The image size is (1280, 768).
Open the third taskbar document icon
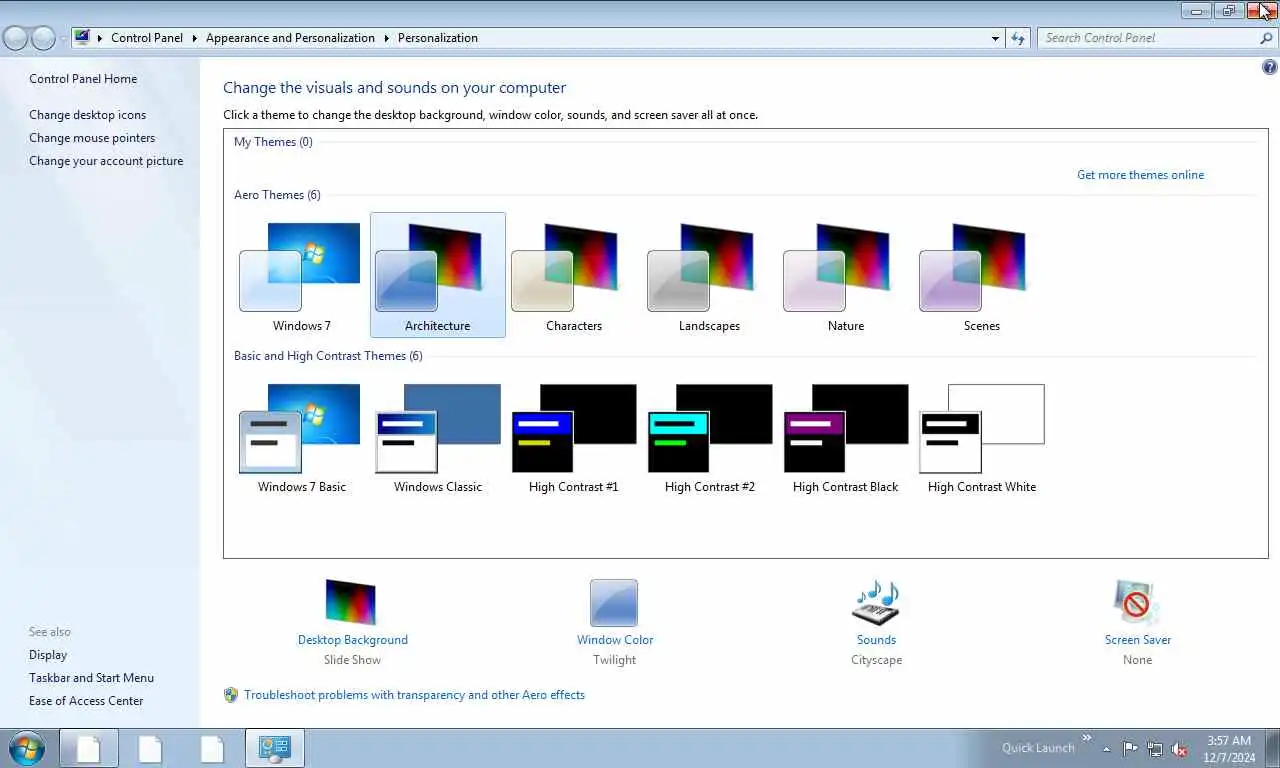[212, 748]
